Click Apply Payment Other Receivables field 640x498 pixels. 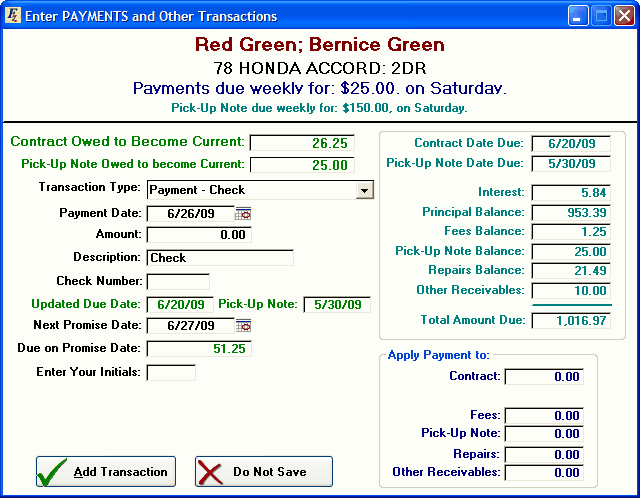(544, 473)
